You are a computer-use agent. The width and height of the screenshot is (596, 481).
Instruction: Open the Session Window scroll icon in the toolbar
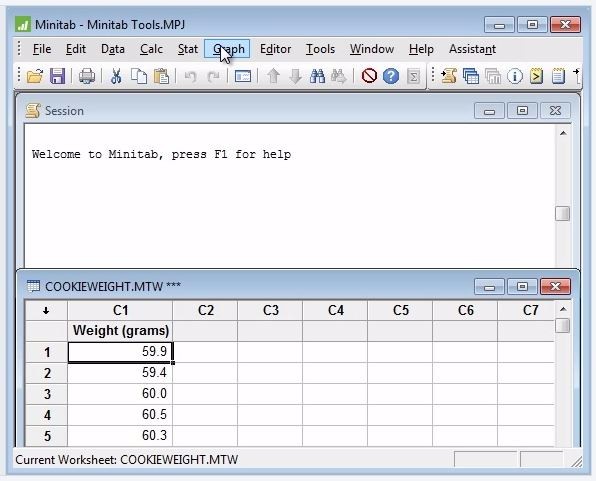pyautogui.click(x=449, y=76)
